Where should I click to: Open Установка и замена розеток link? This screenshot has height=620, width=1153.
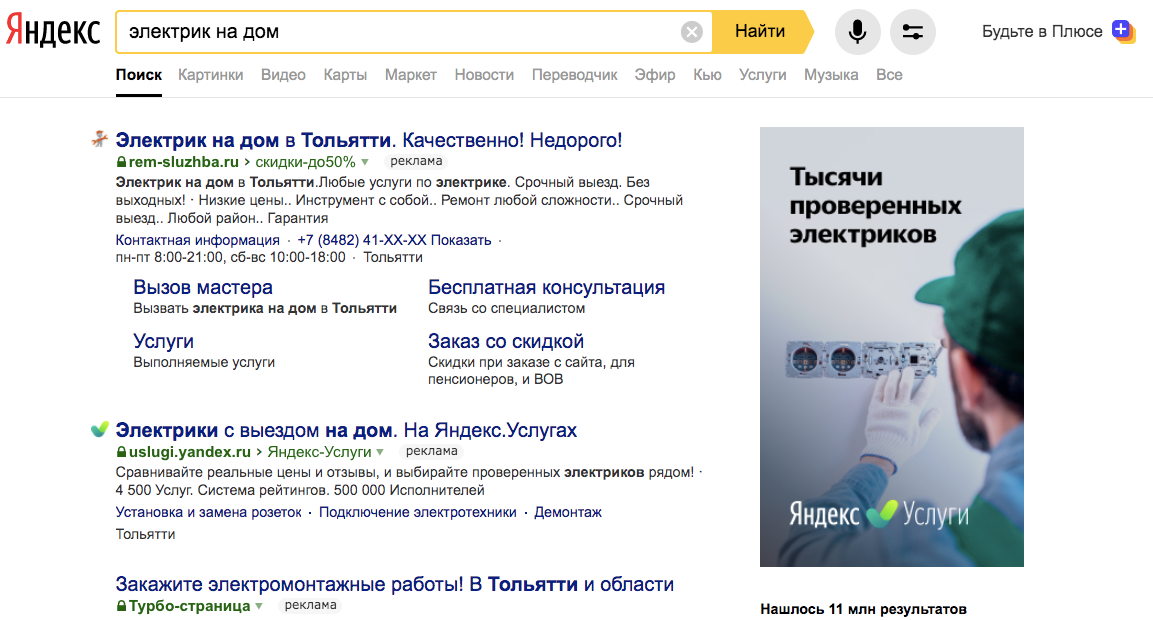(x=208, y=513)
